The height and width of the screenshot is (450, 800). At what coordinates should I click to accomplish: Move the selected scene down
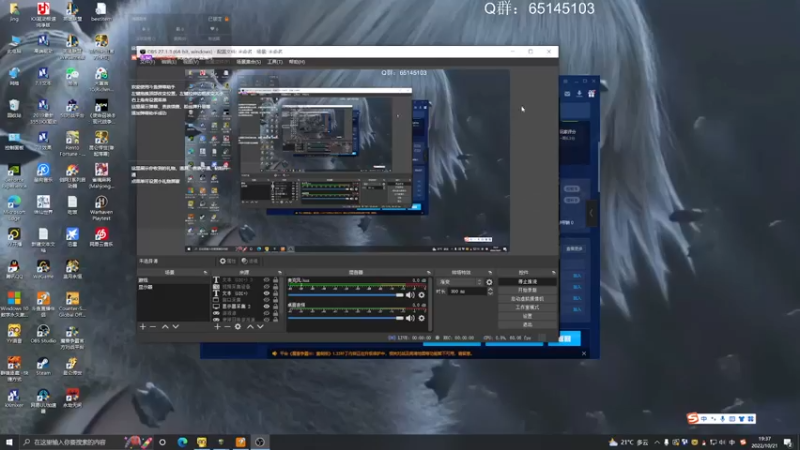click(x=176, y=327)
